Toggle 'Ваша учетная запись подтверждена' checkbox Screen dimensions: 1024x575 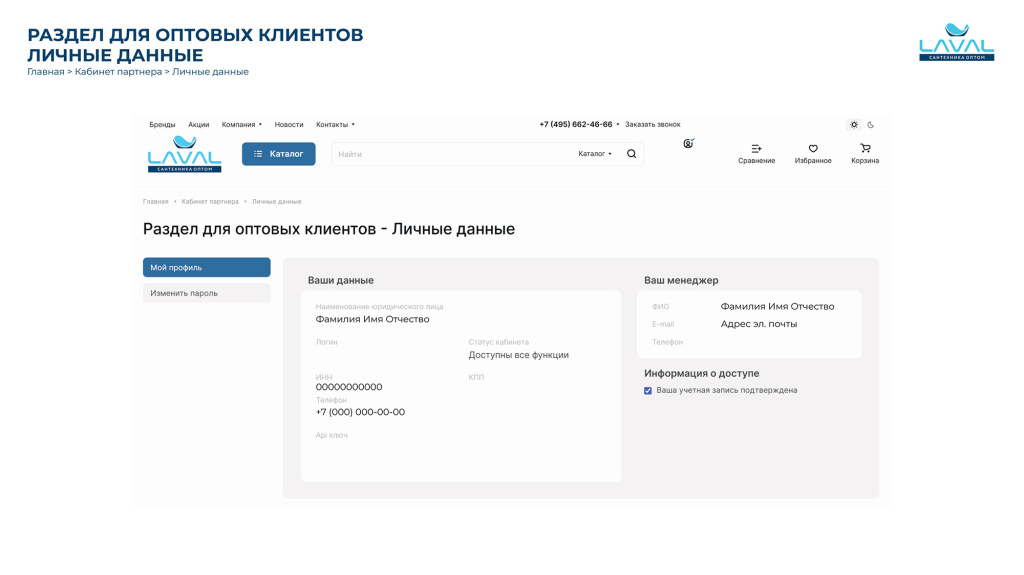[648, 391]
